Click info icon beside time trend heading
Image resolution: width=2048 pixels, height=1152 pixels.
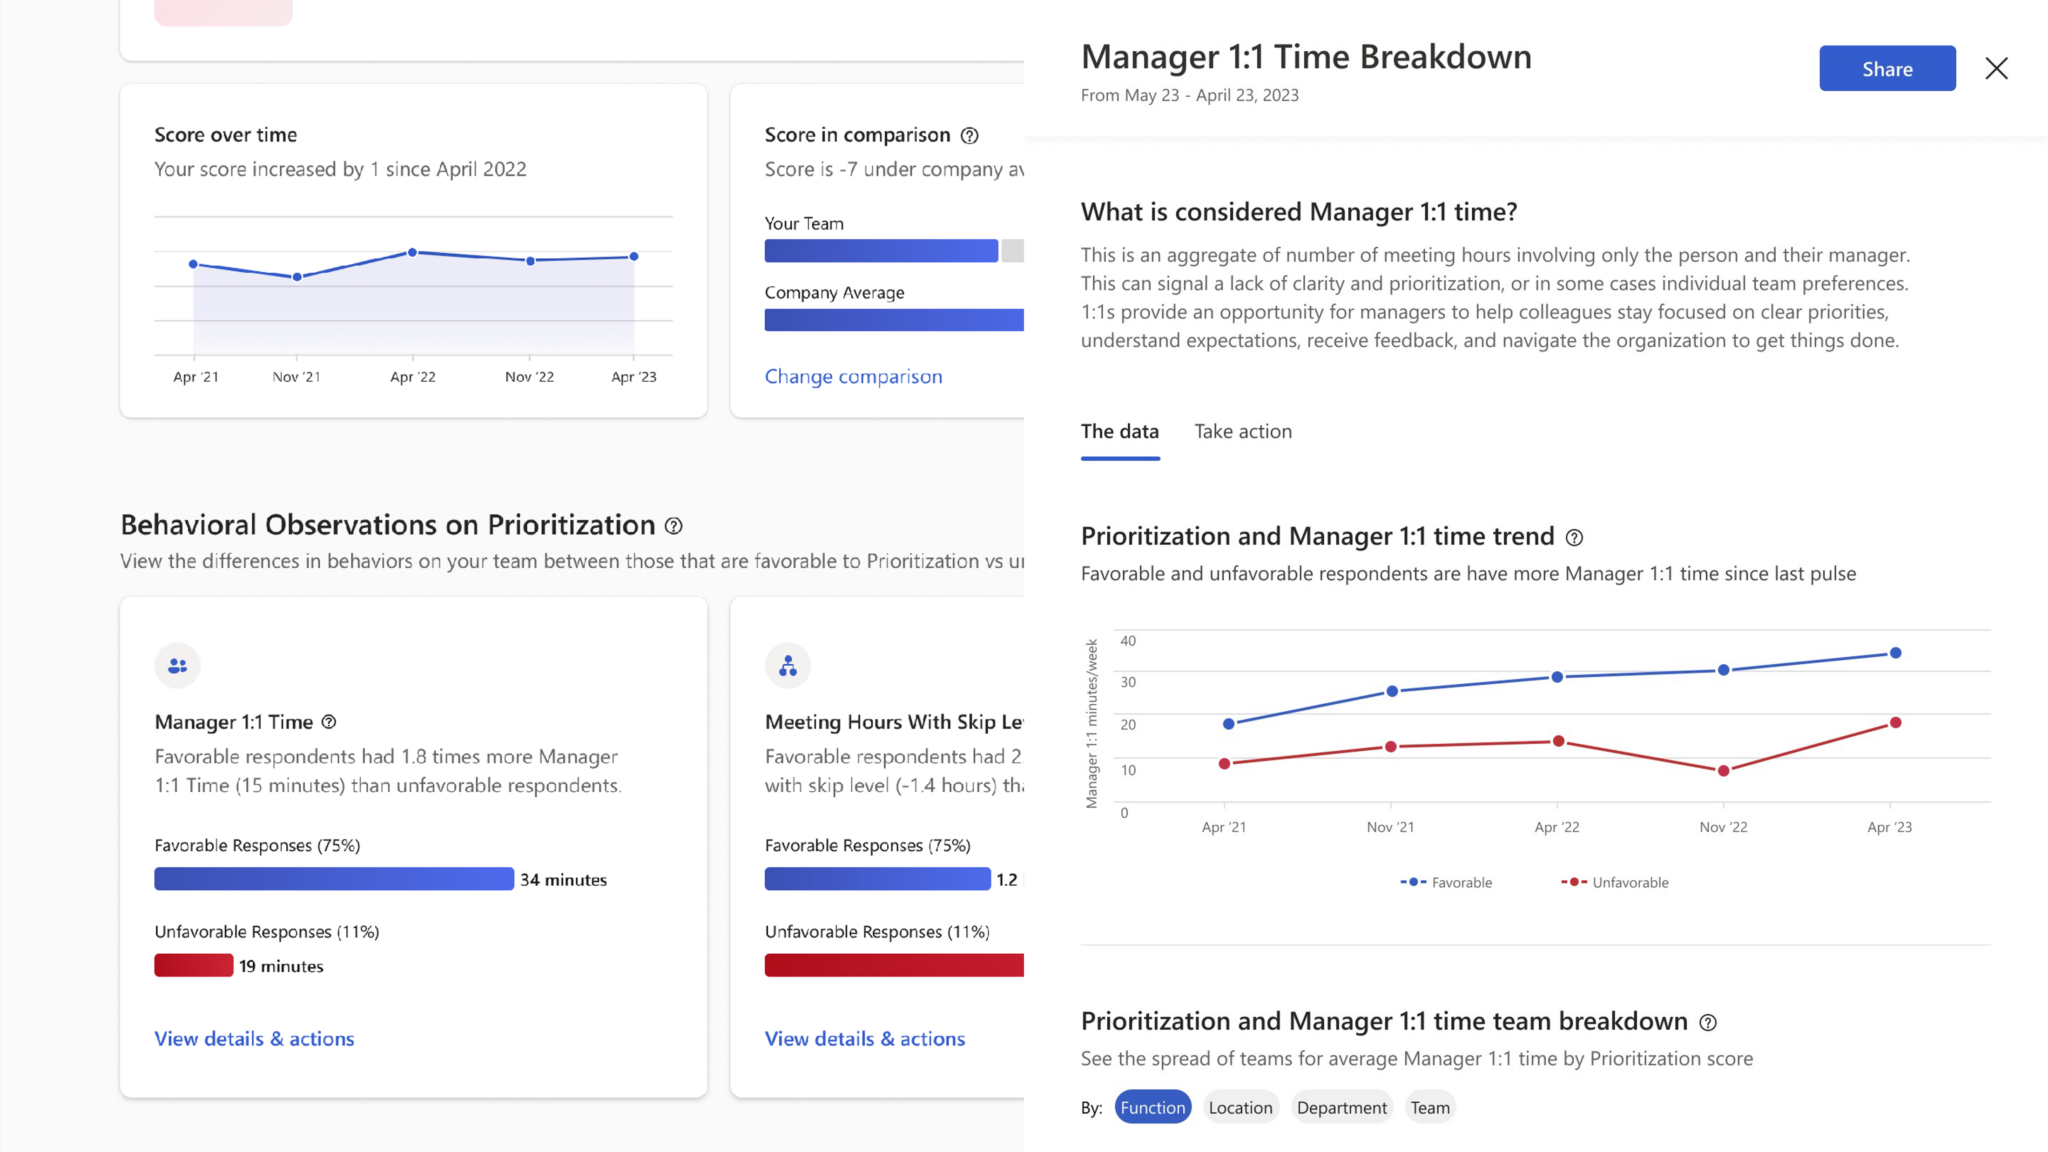(1574, 538)
